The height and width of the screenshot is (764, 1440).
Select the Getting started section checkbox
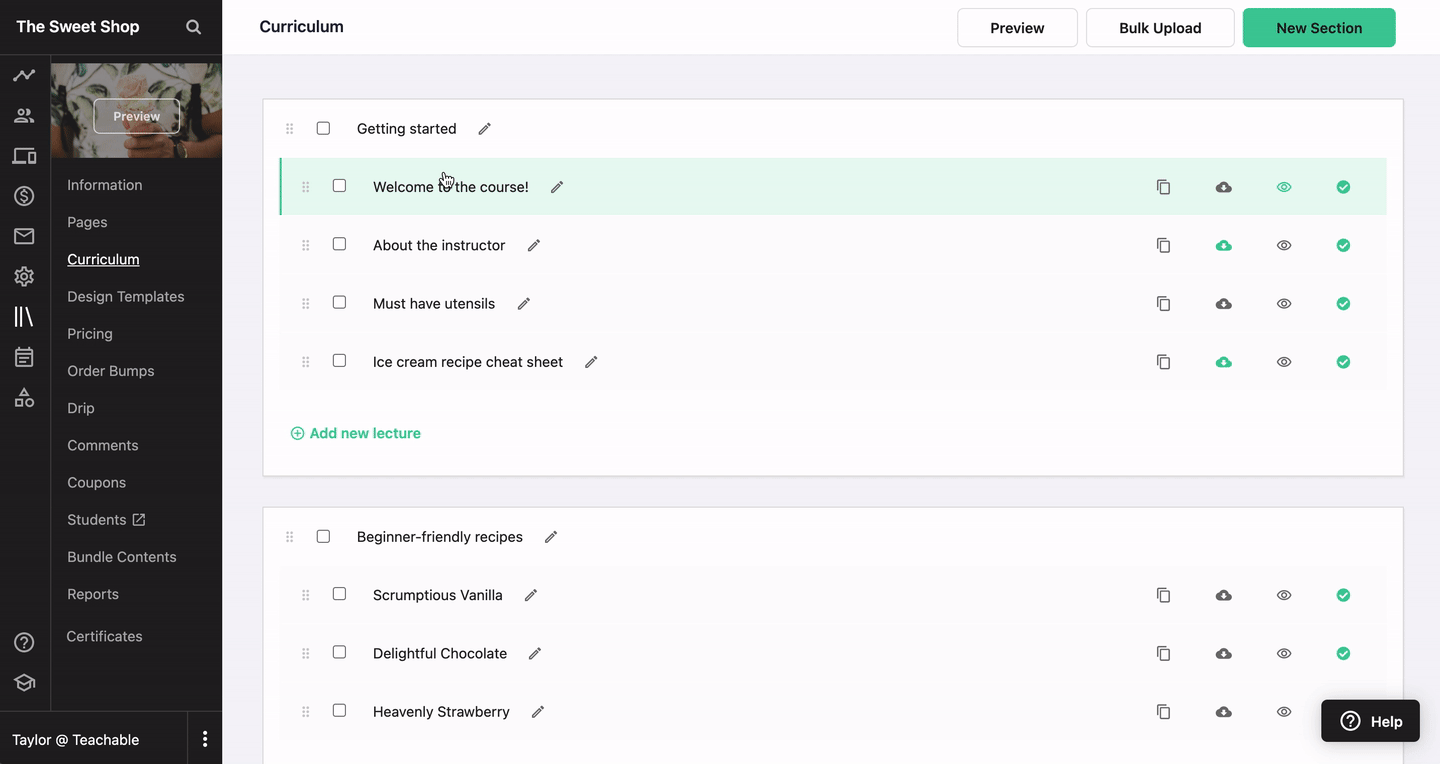(323, 128)
